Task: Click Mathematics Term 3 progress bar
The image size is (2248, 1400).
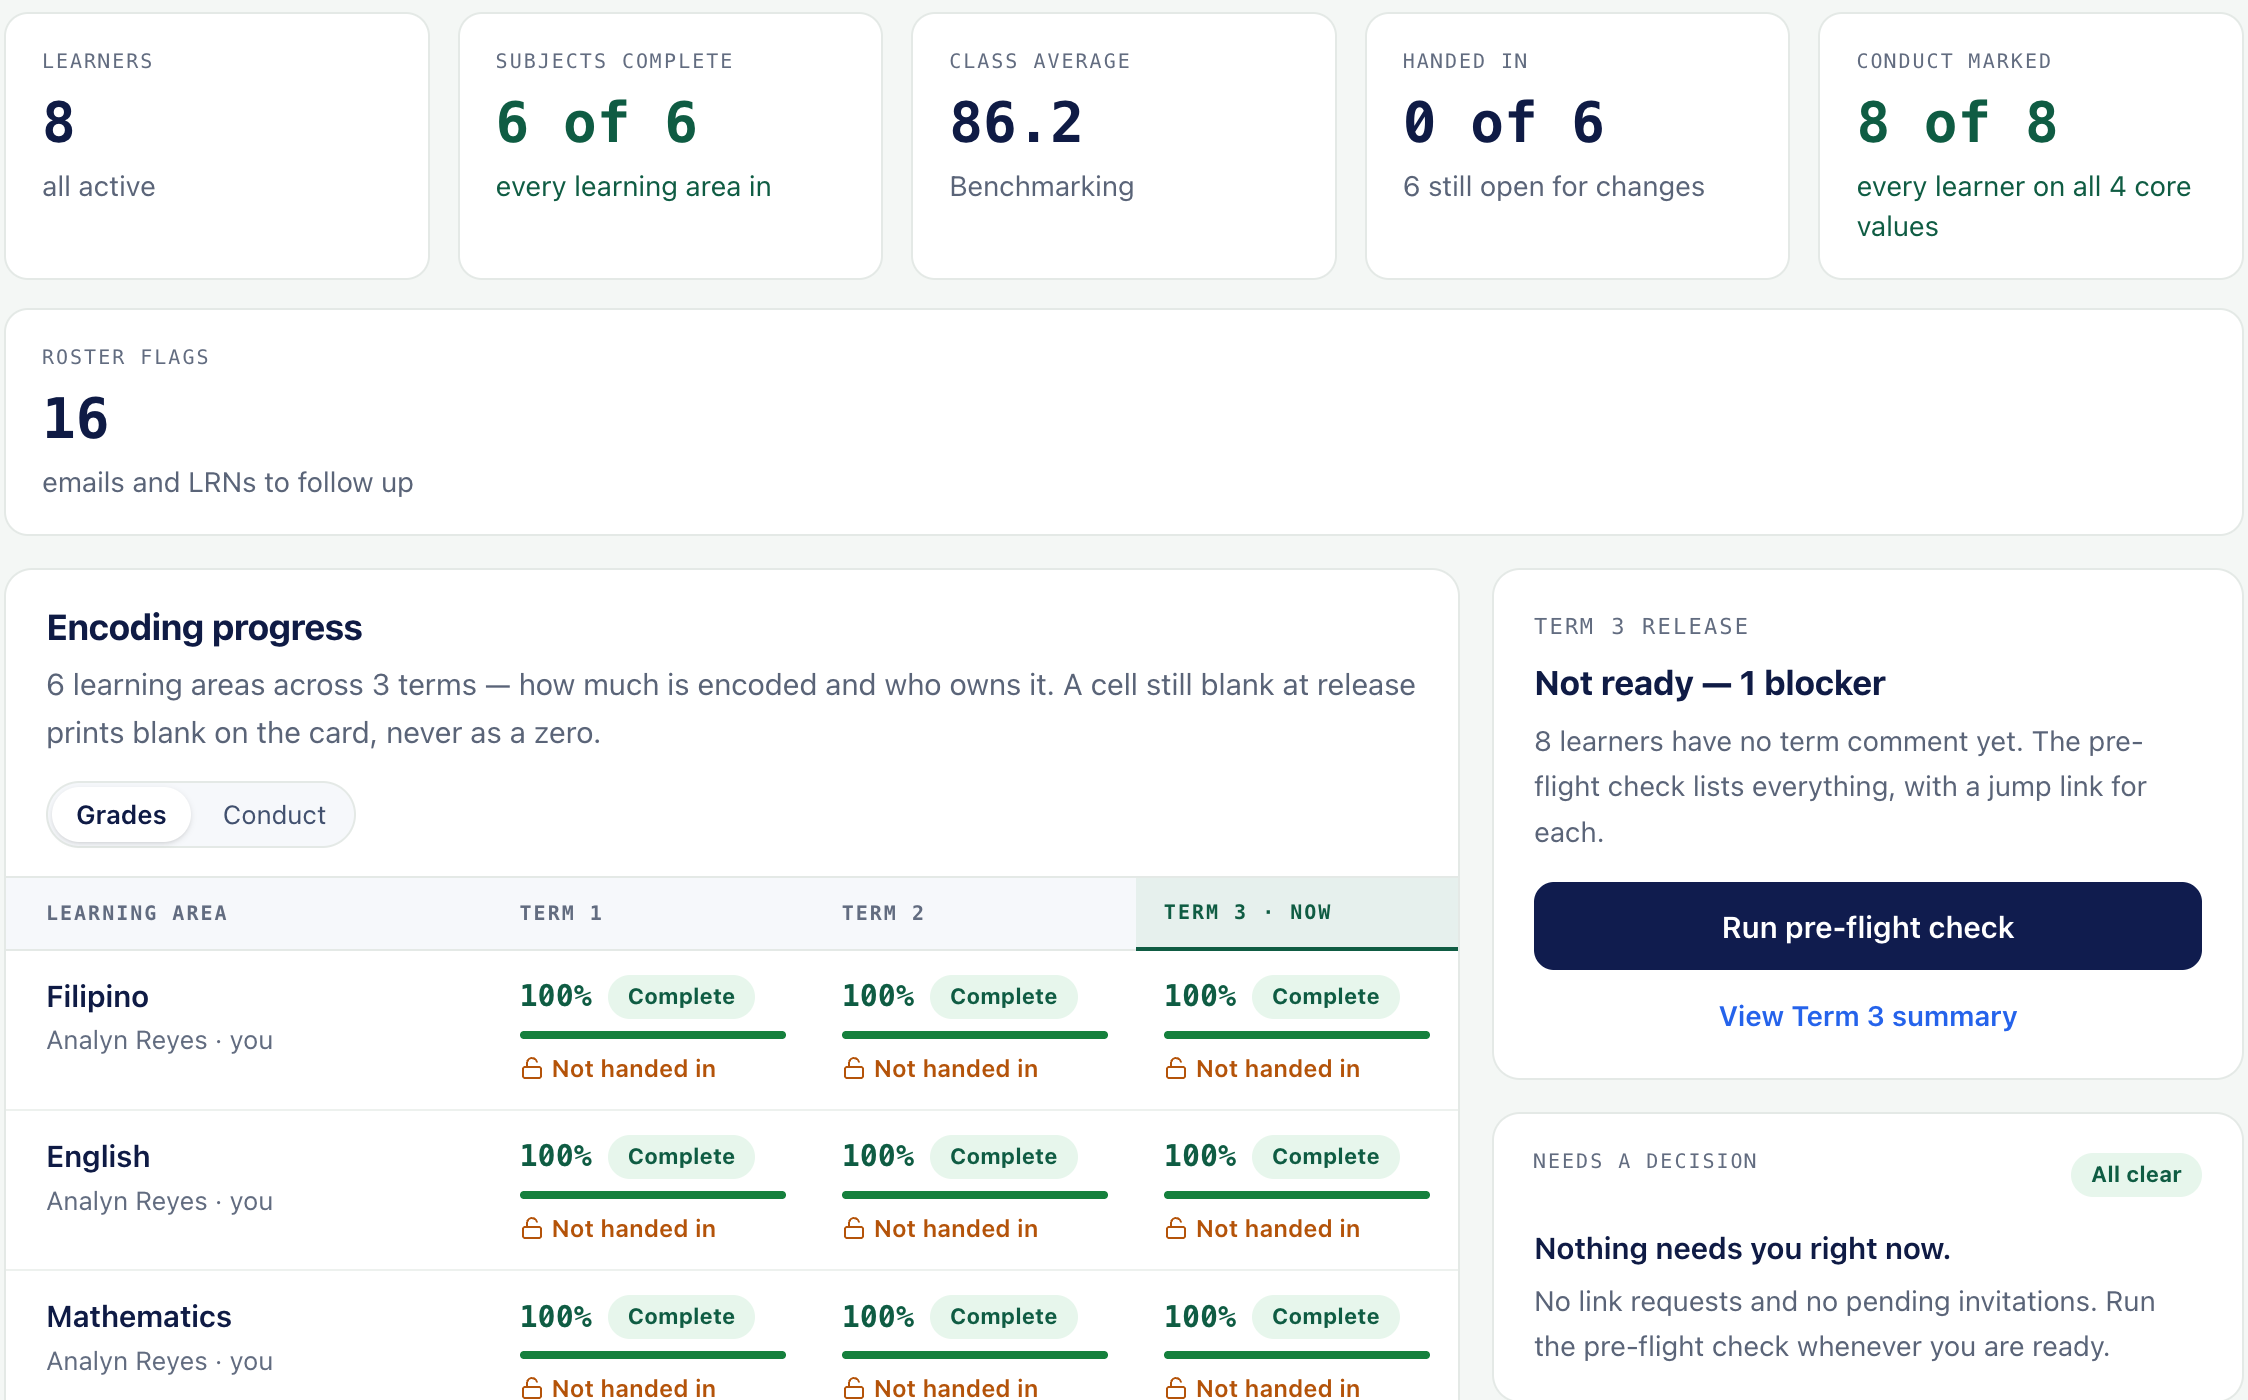Action: (x=1297, y=1355)
